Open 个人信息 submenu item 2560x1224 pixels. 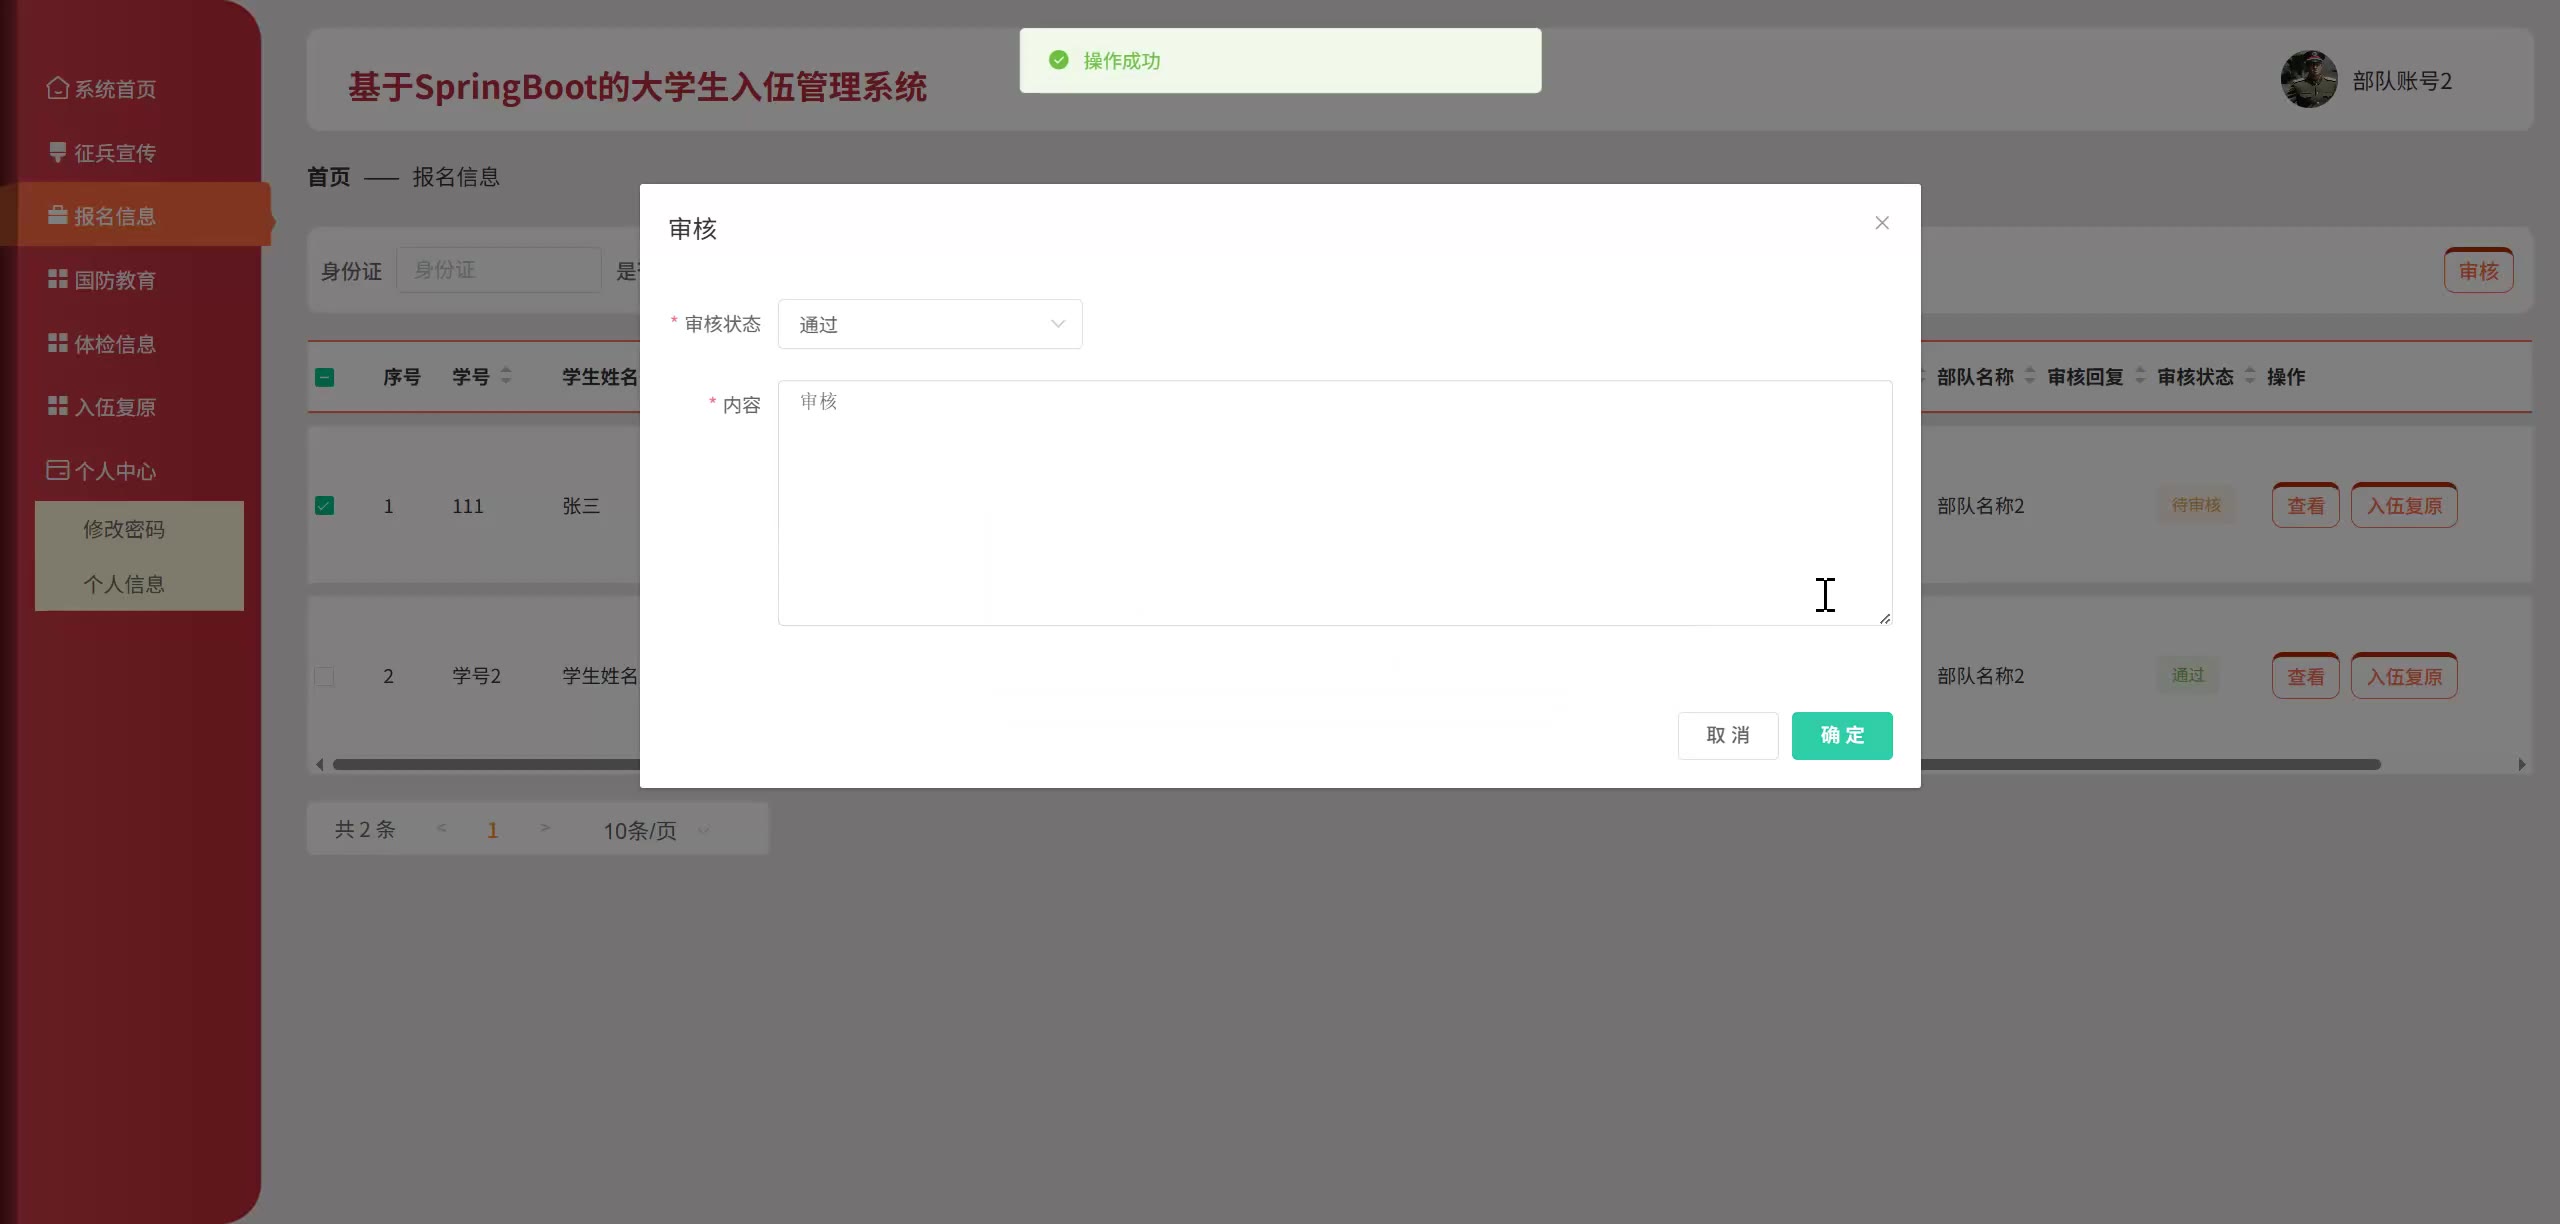coord(124,584)
